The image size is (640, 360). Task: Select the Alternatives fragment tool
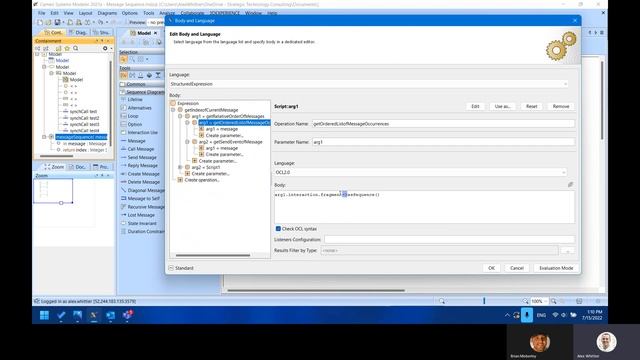(136, 108)
